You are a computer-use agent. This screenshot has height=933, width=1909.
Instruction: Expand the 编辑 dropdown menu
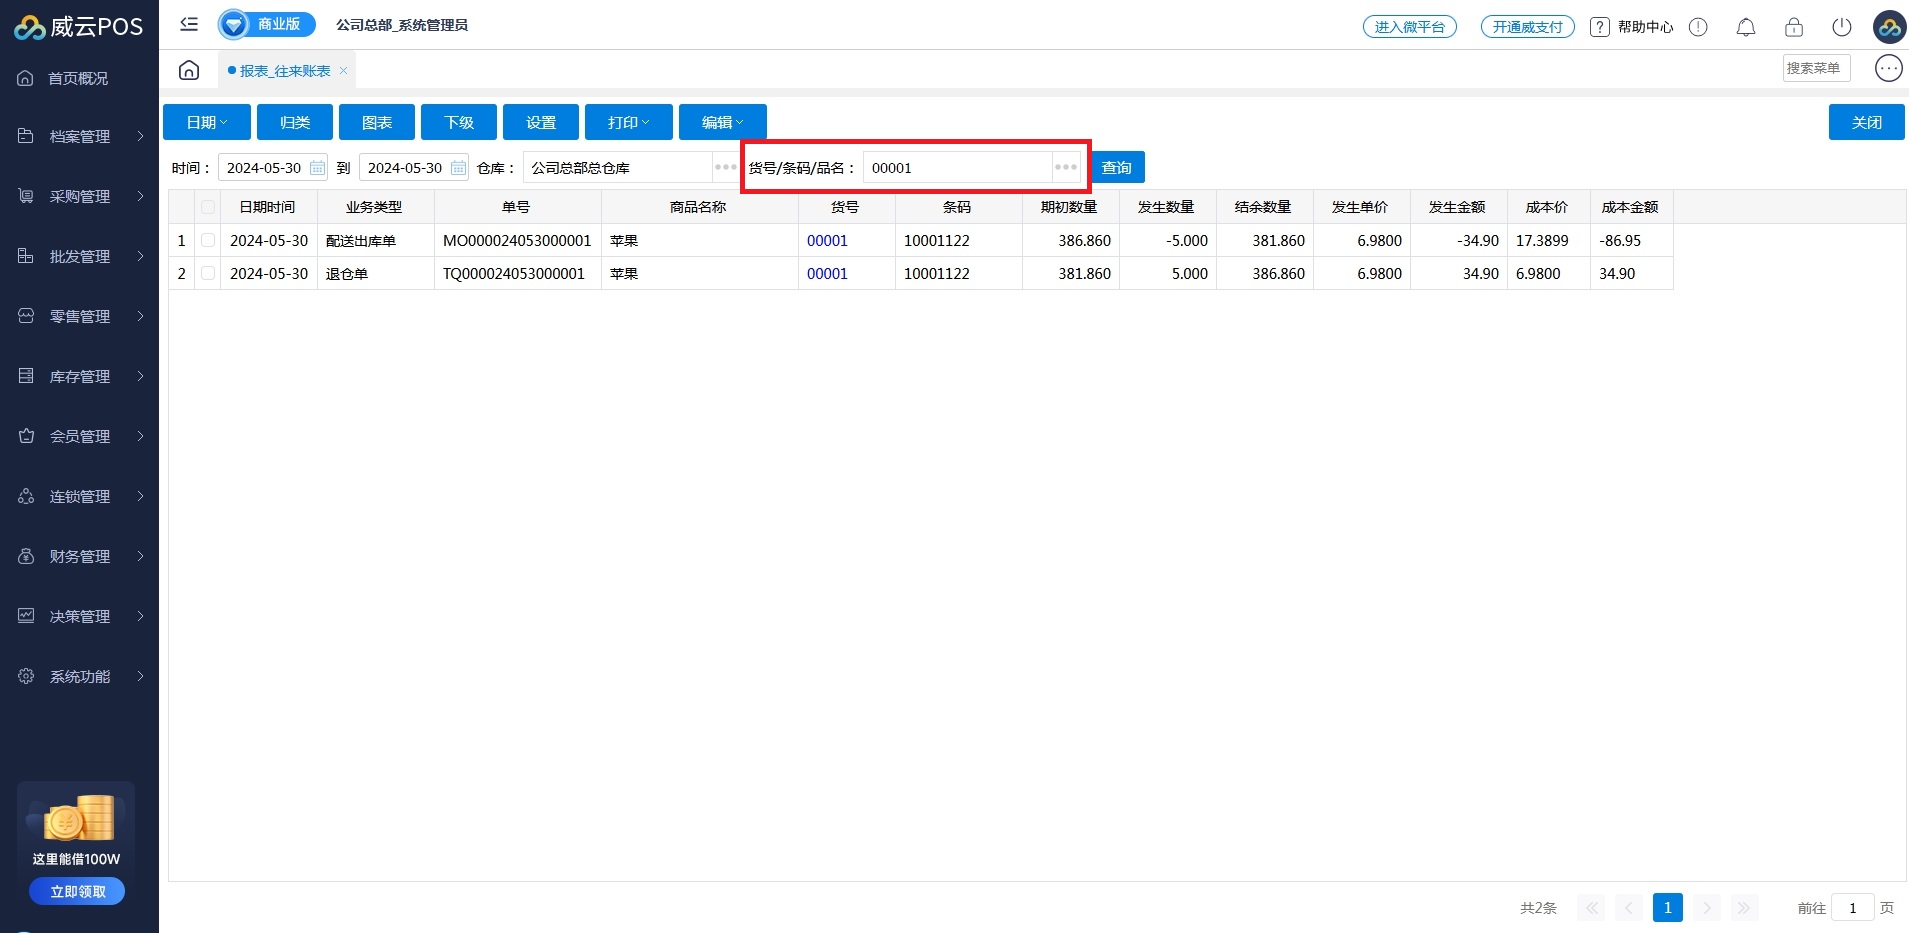click(x=722, y=122)
